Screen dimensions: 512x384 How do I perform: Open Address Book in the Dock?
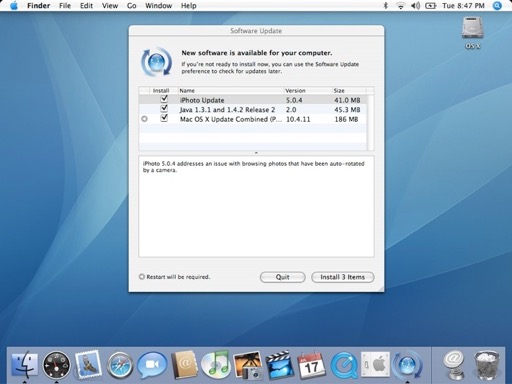click(184, 365)
